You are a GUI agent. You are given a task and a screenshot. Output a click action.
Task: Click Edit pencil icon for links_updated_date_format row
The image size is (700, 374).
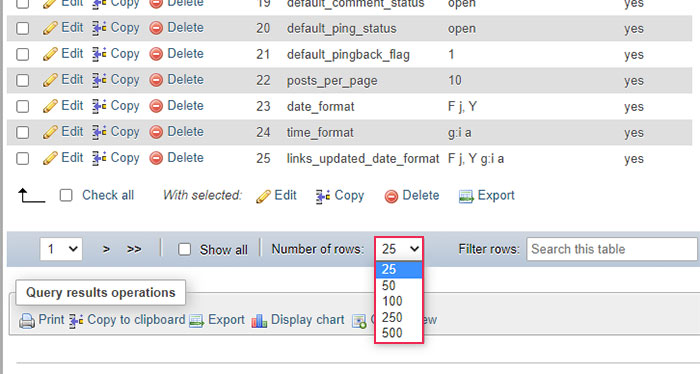pyautogui.click(x=50, y=158)
